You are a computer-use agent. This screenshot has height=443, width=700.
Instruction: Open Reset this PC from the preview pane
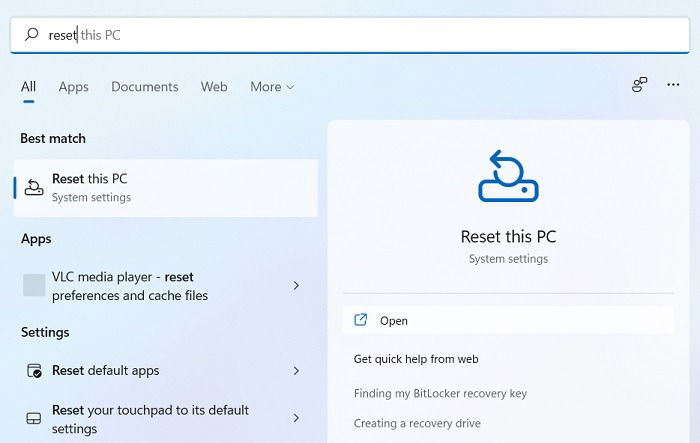pyautogui.click(x=508, y=320)
